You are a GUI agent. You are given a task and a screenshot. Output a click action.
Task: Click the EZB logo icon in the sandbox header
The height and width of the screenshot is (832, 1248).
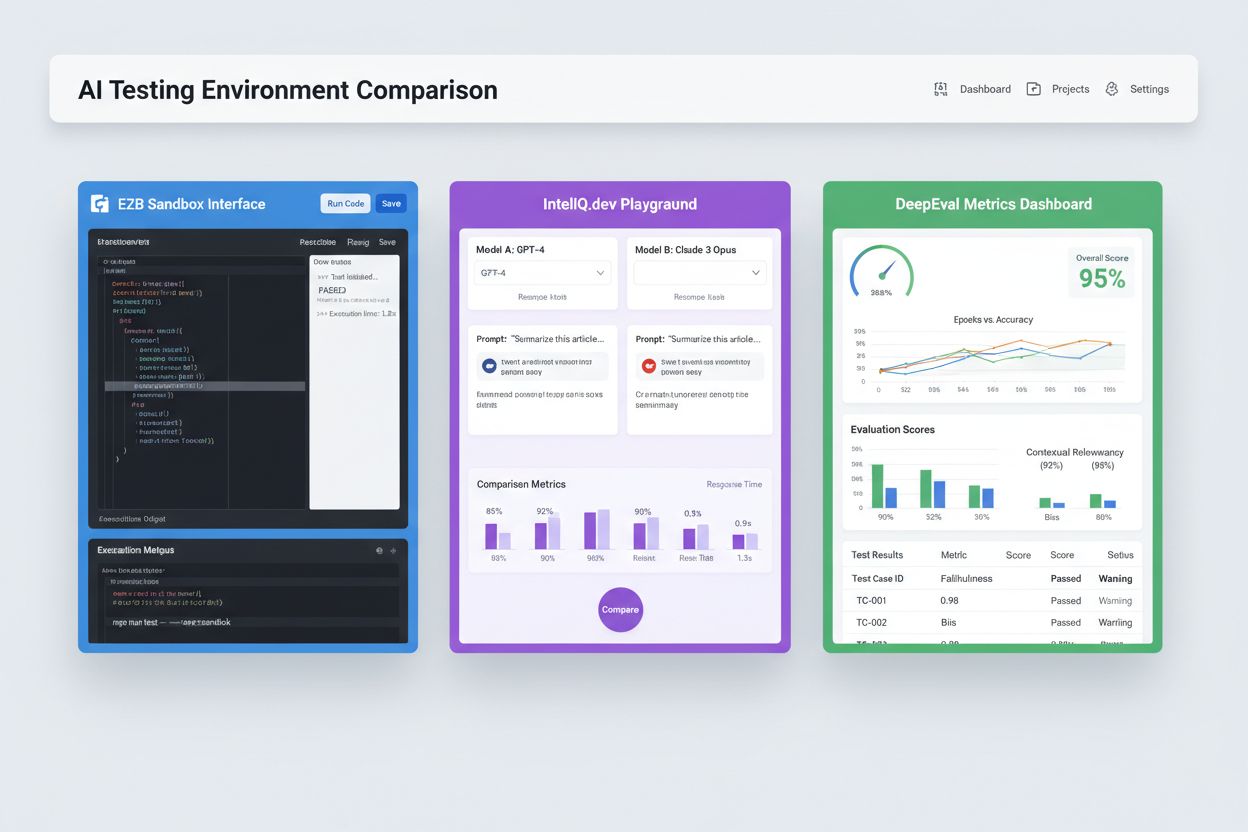100,203
